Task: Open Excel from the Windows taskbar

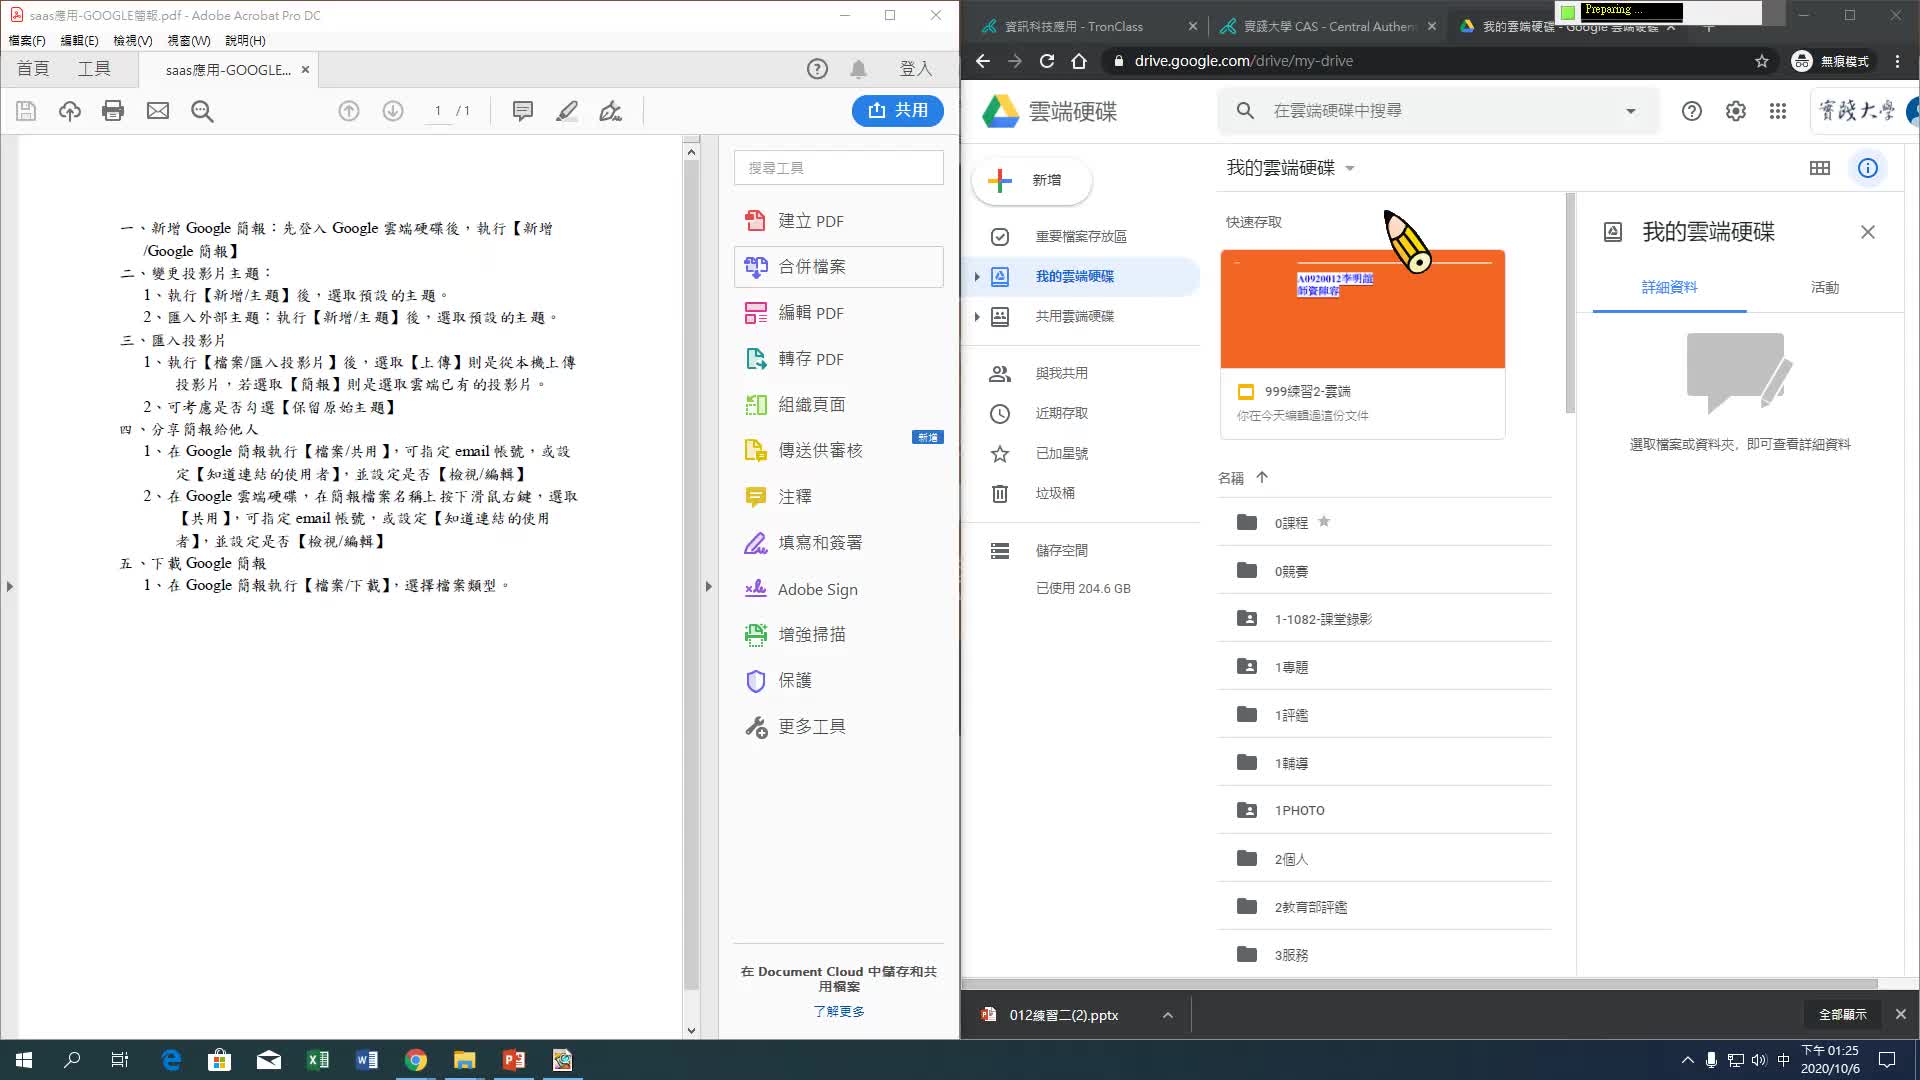Action: (318, 1060)
